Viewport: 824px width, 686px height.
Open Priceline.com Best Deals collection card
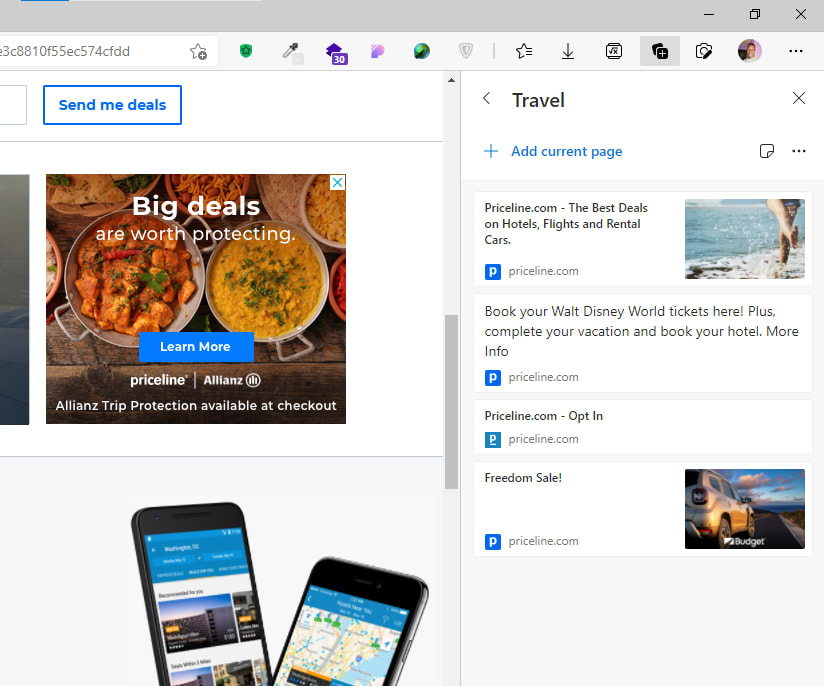(x=643, y=239)
